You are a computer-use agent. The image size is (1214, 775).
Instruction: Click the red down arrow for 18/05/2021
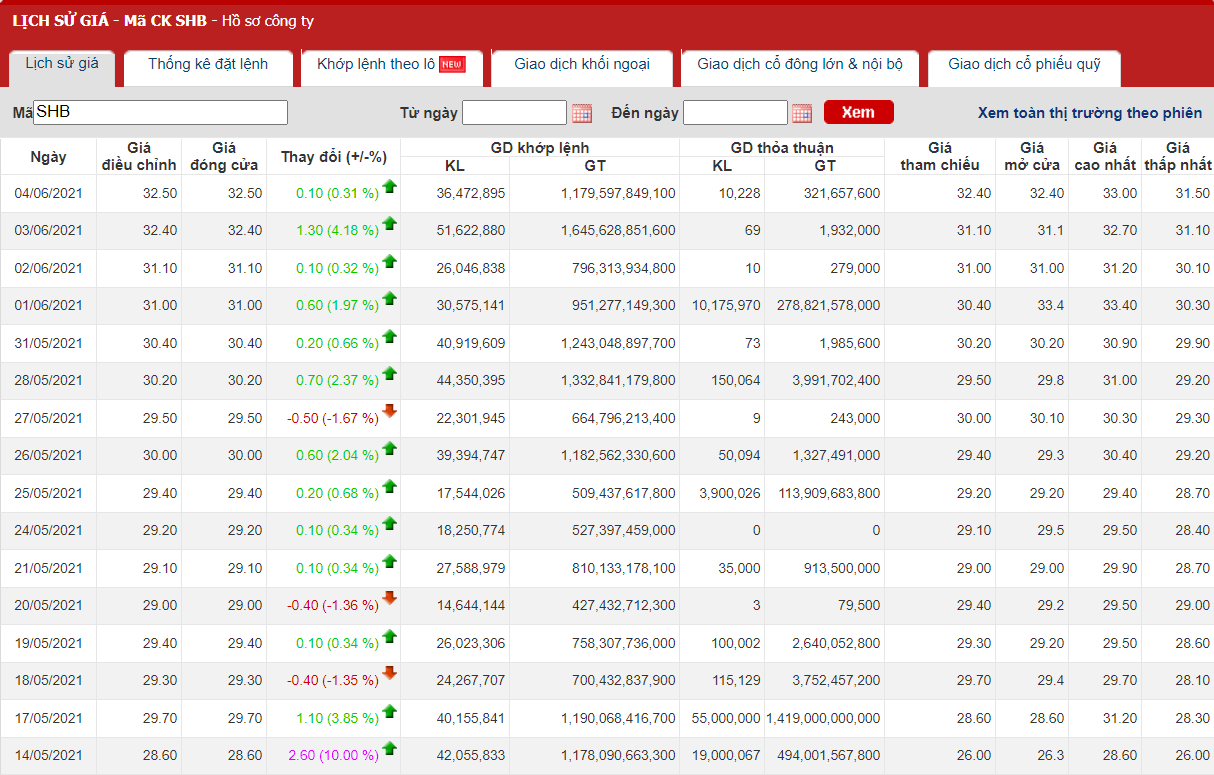click(390, 673)
